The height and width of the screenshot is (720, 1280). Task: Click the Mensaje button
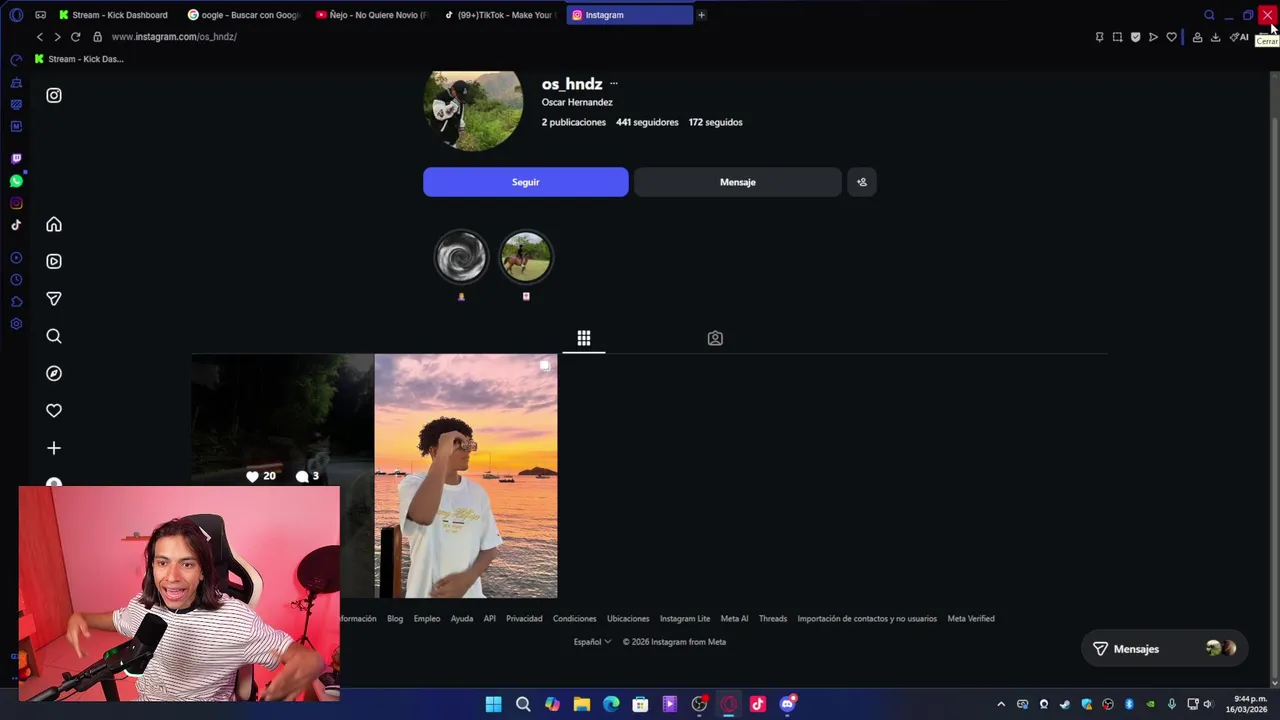(738, 182)
